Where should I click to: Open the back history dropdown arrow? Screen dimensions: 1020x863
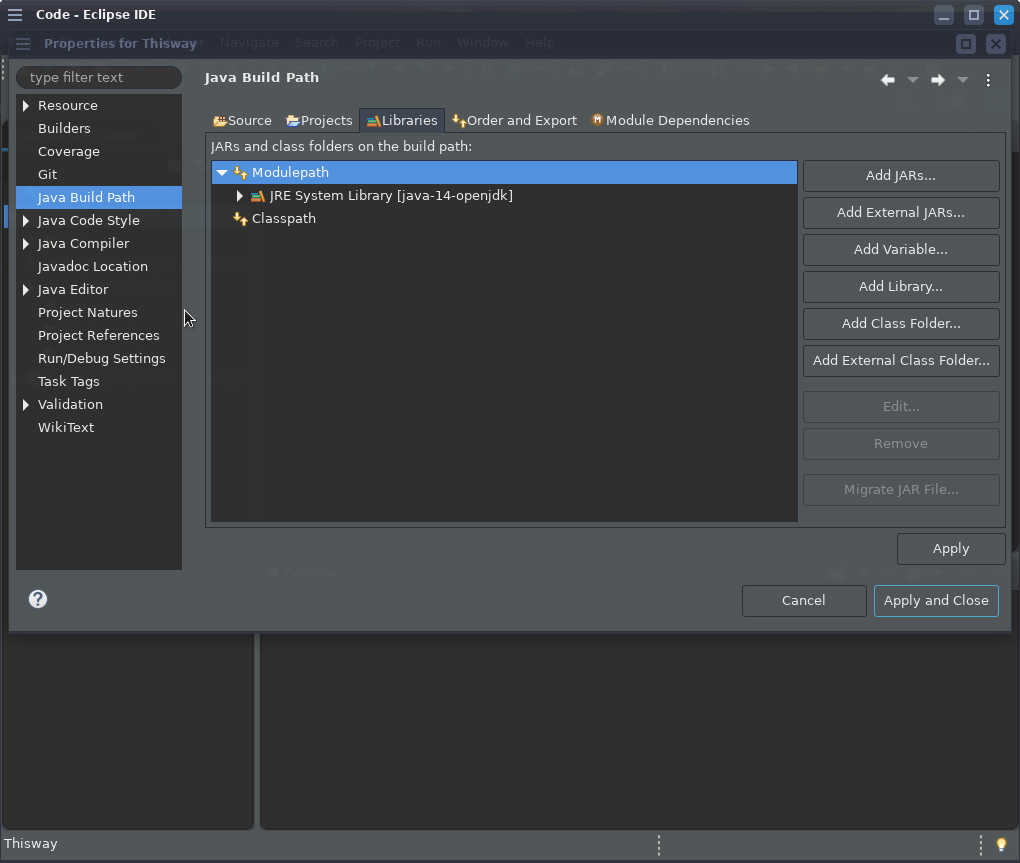(913, 80)
